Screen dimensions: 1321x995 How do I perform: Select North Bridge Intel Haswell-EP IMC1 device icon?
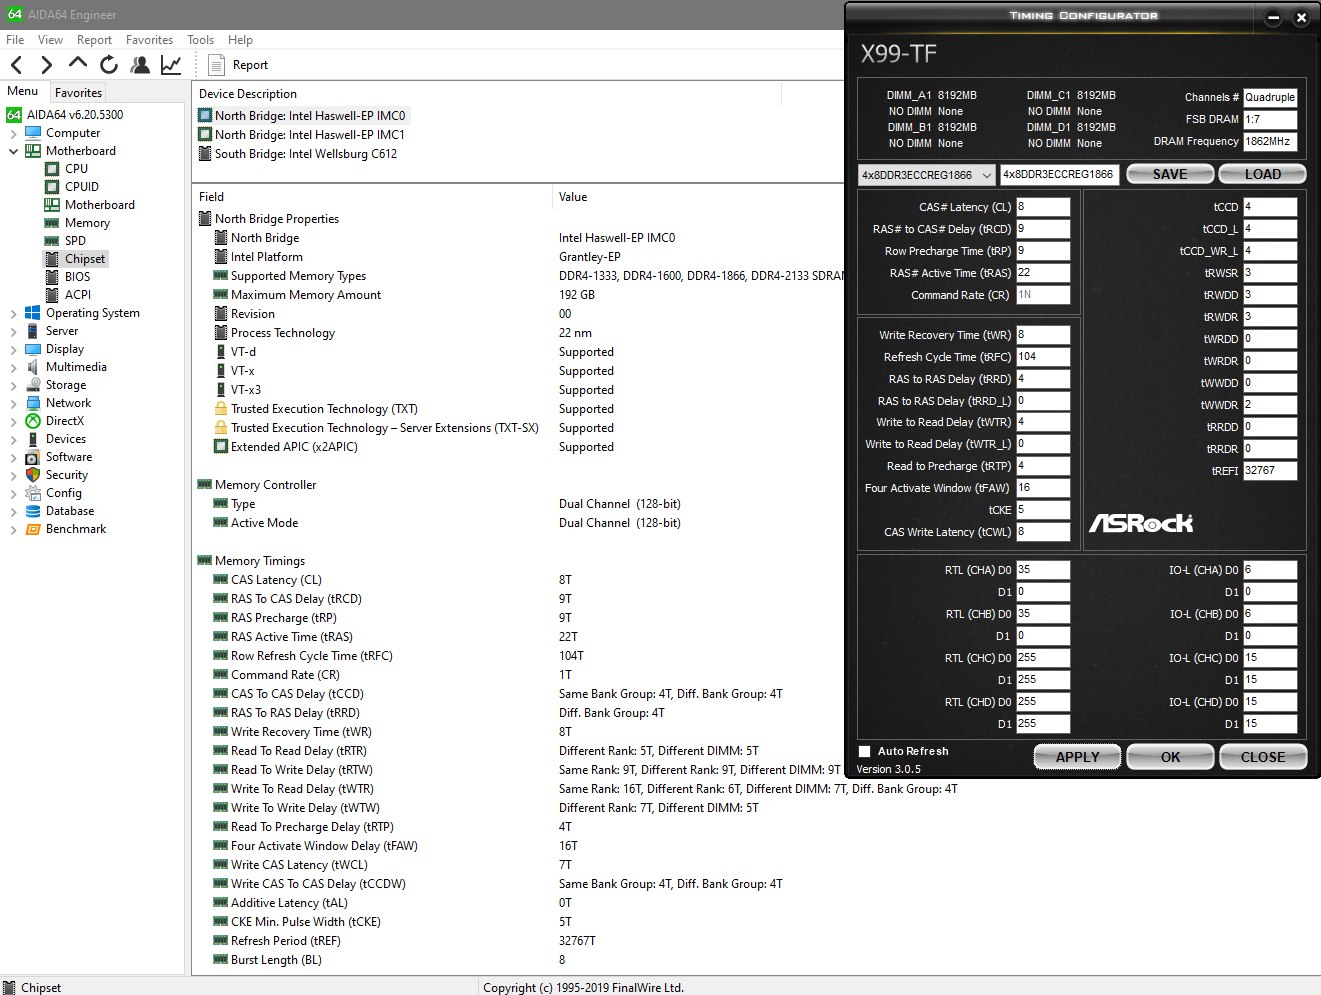tap(205, 135)
